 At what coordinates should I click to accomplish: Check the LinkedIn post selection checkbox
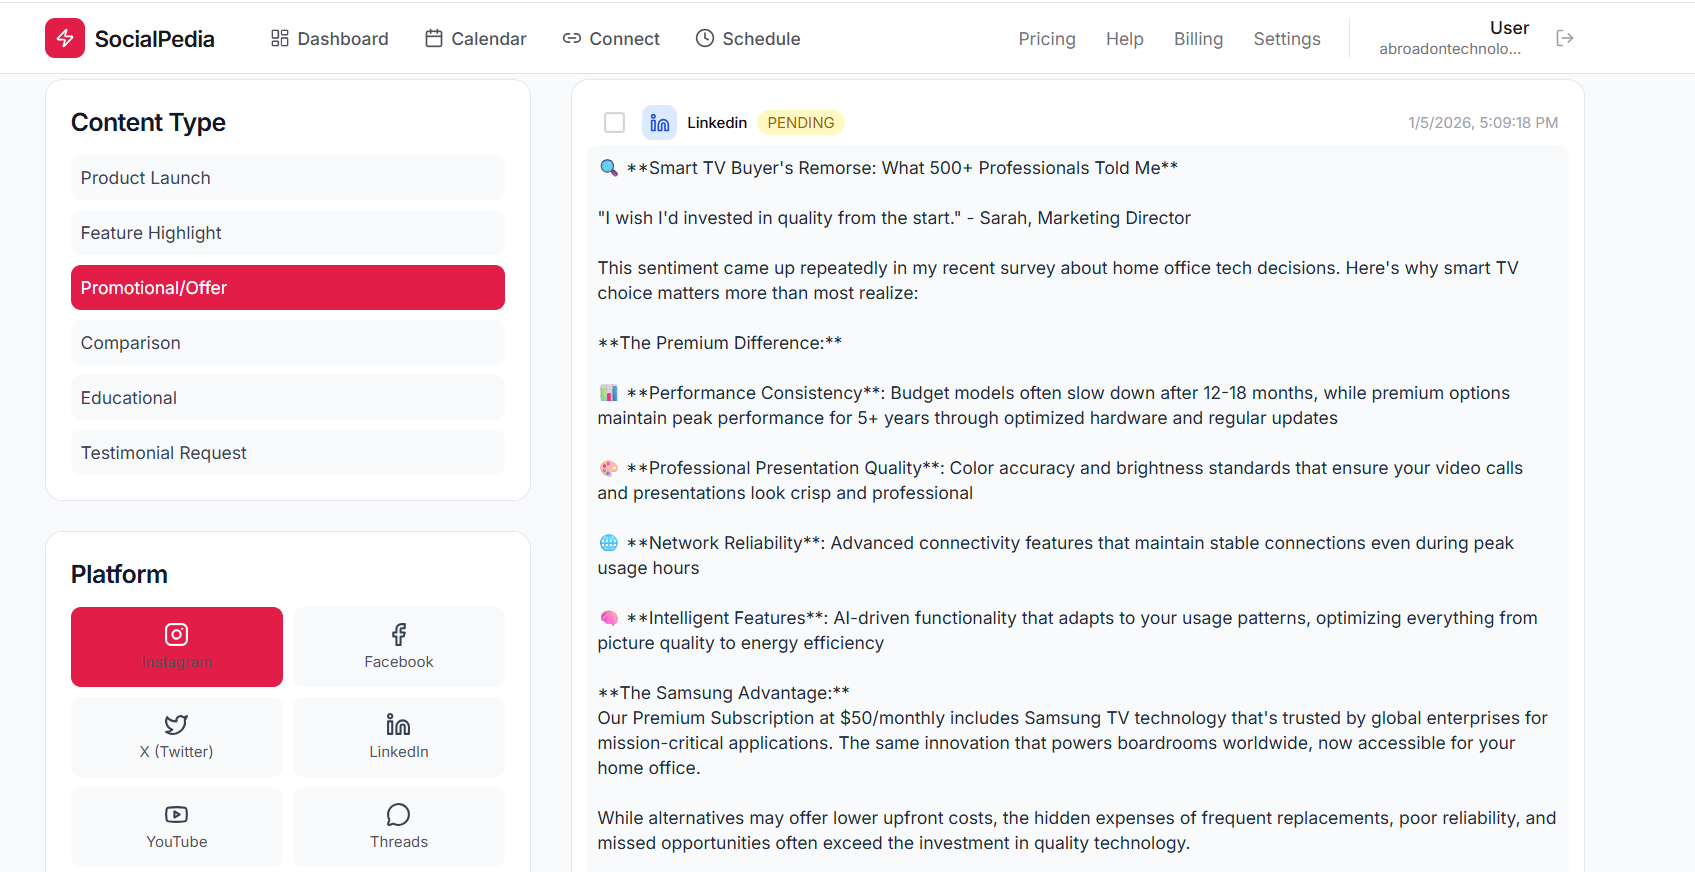pos(615,122)
